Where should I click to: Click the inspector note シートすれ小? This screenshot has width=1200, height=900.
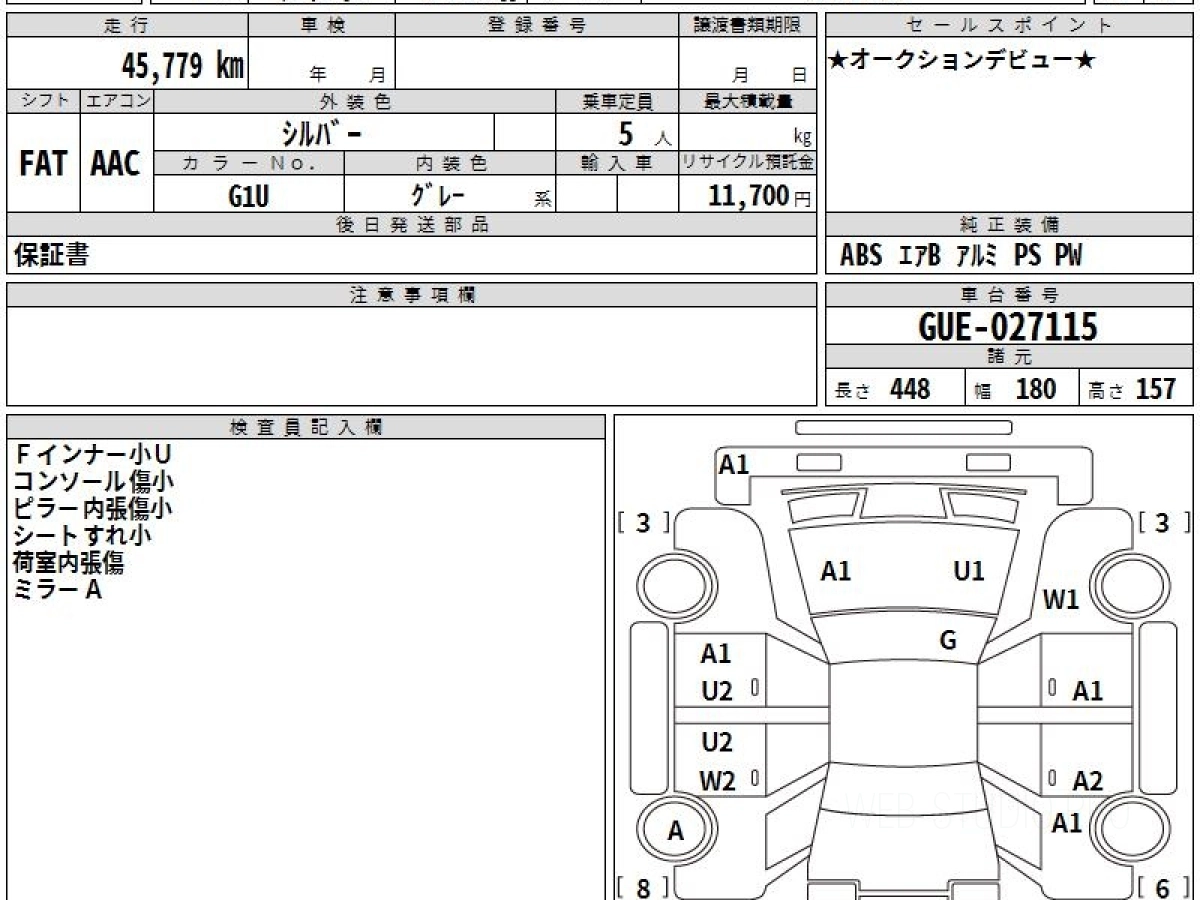[83, 536]
